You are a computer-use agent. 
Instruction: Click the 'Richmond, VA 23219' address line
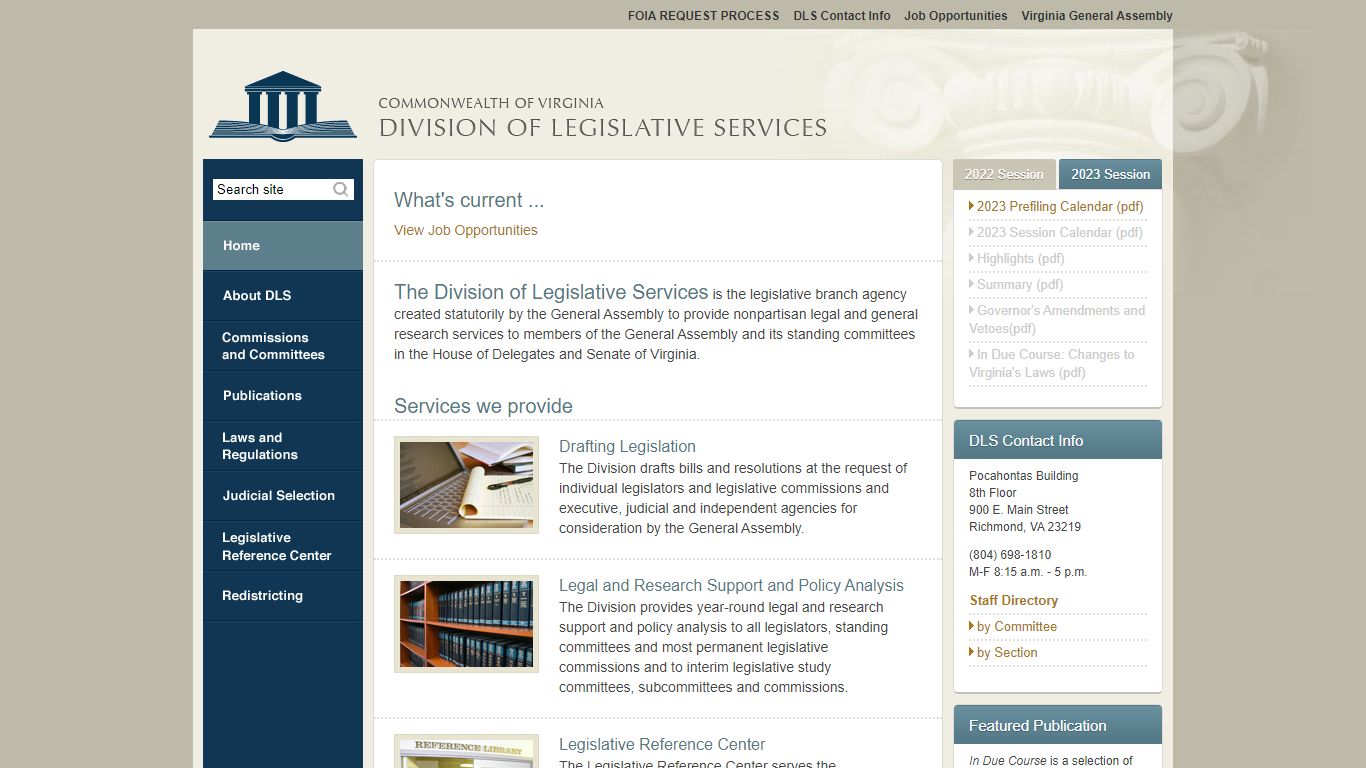(1025, 527)
